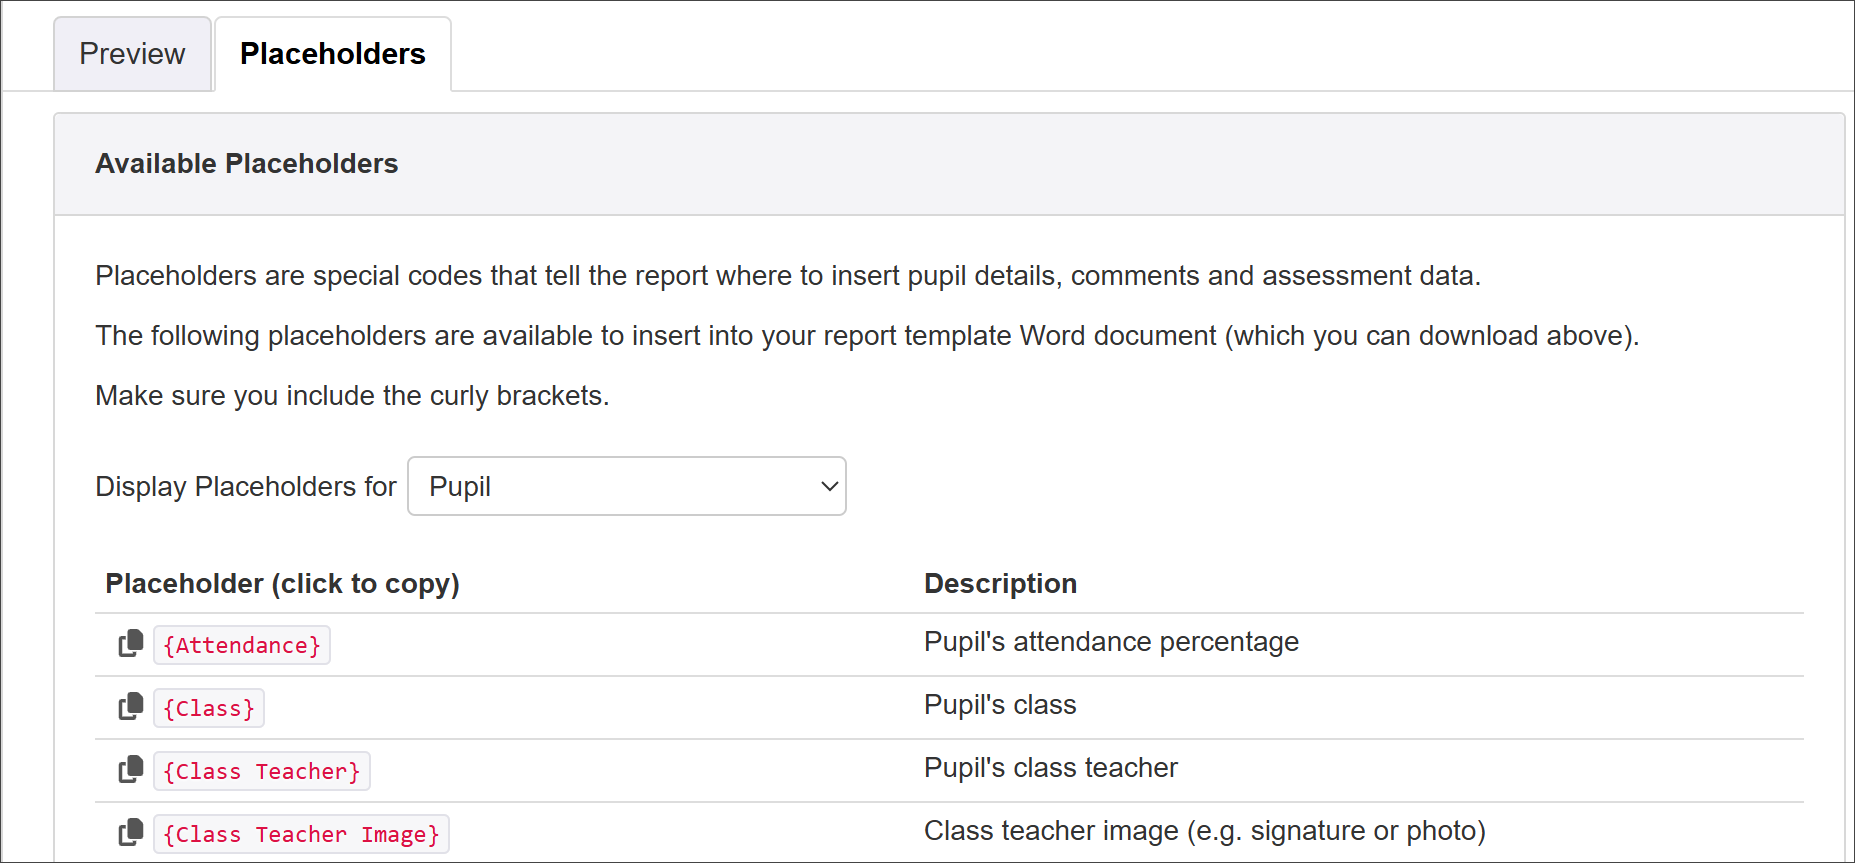Click 'Pupil's attendance percentage' description
This screenshot has height=863, width=1855.
tap(1111, 642)
